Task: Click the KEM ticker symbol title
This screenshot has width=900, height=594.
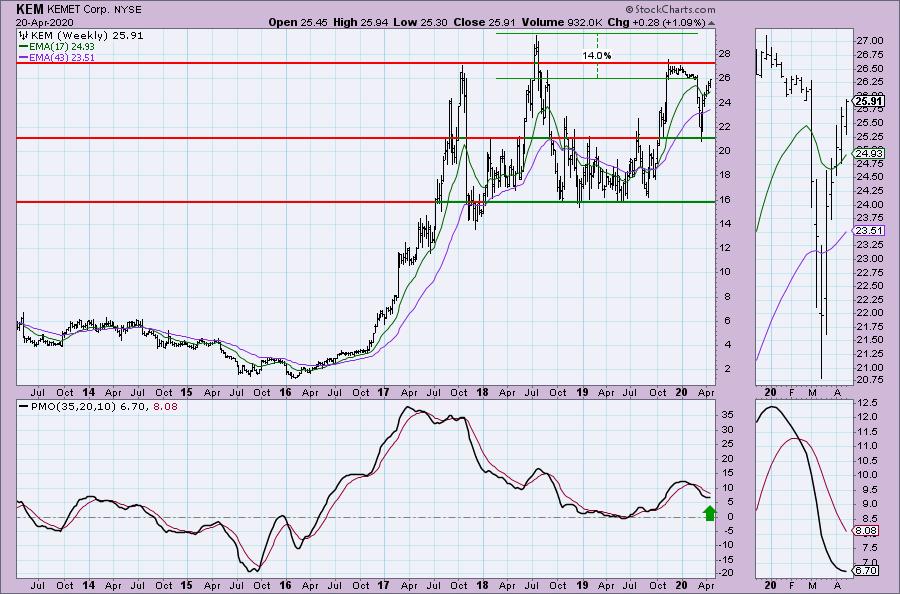Action: [28, 9]
